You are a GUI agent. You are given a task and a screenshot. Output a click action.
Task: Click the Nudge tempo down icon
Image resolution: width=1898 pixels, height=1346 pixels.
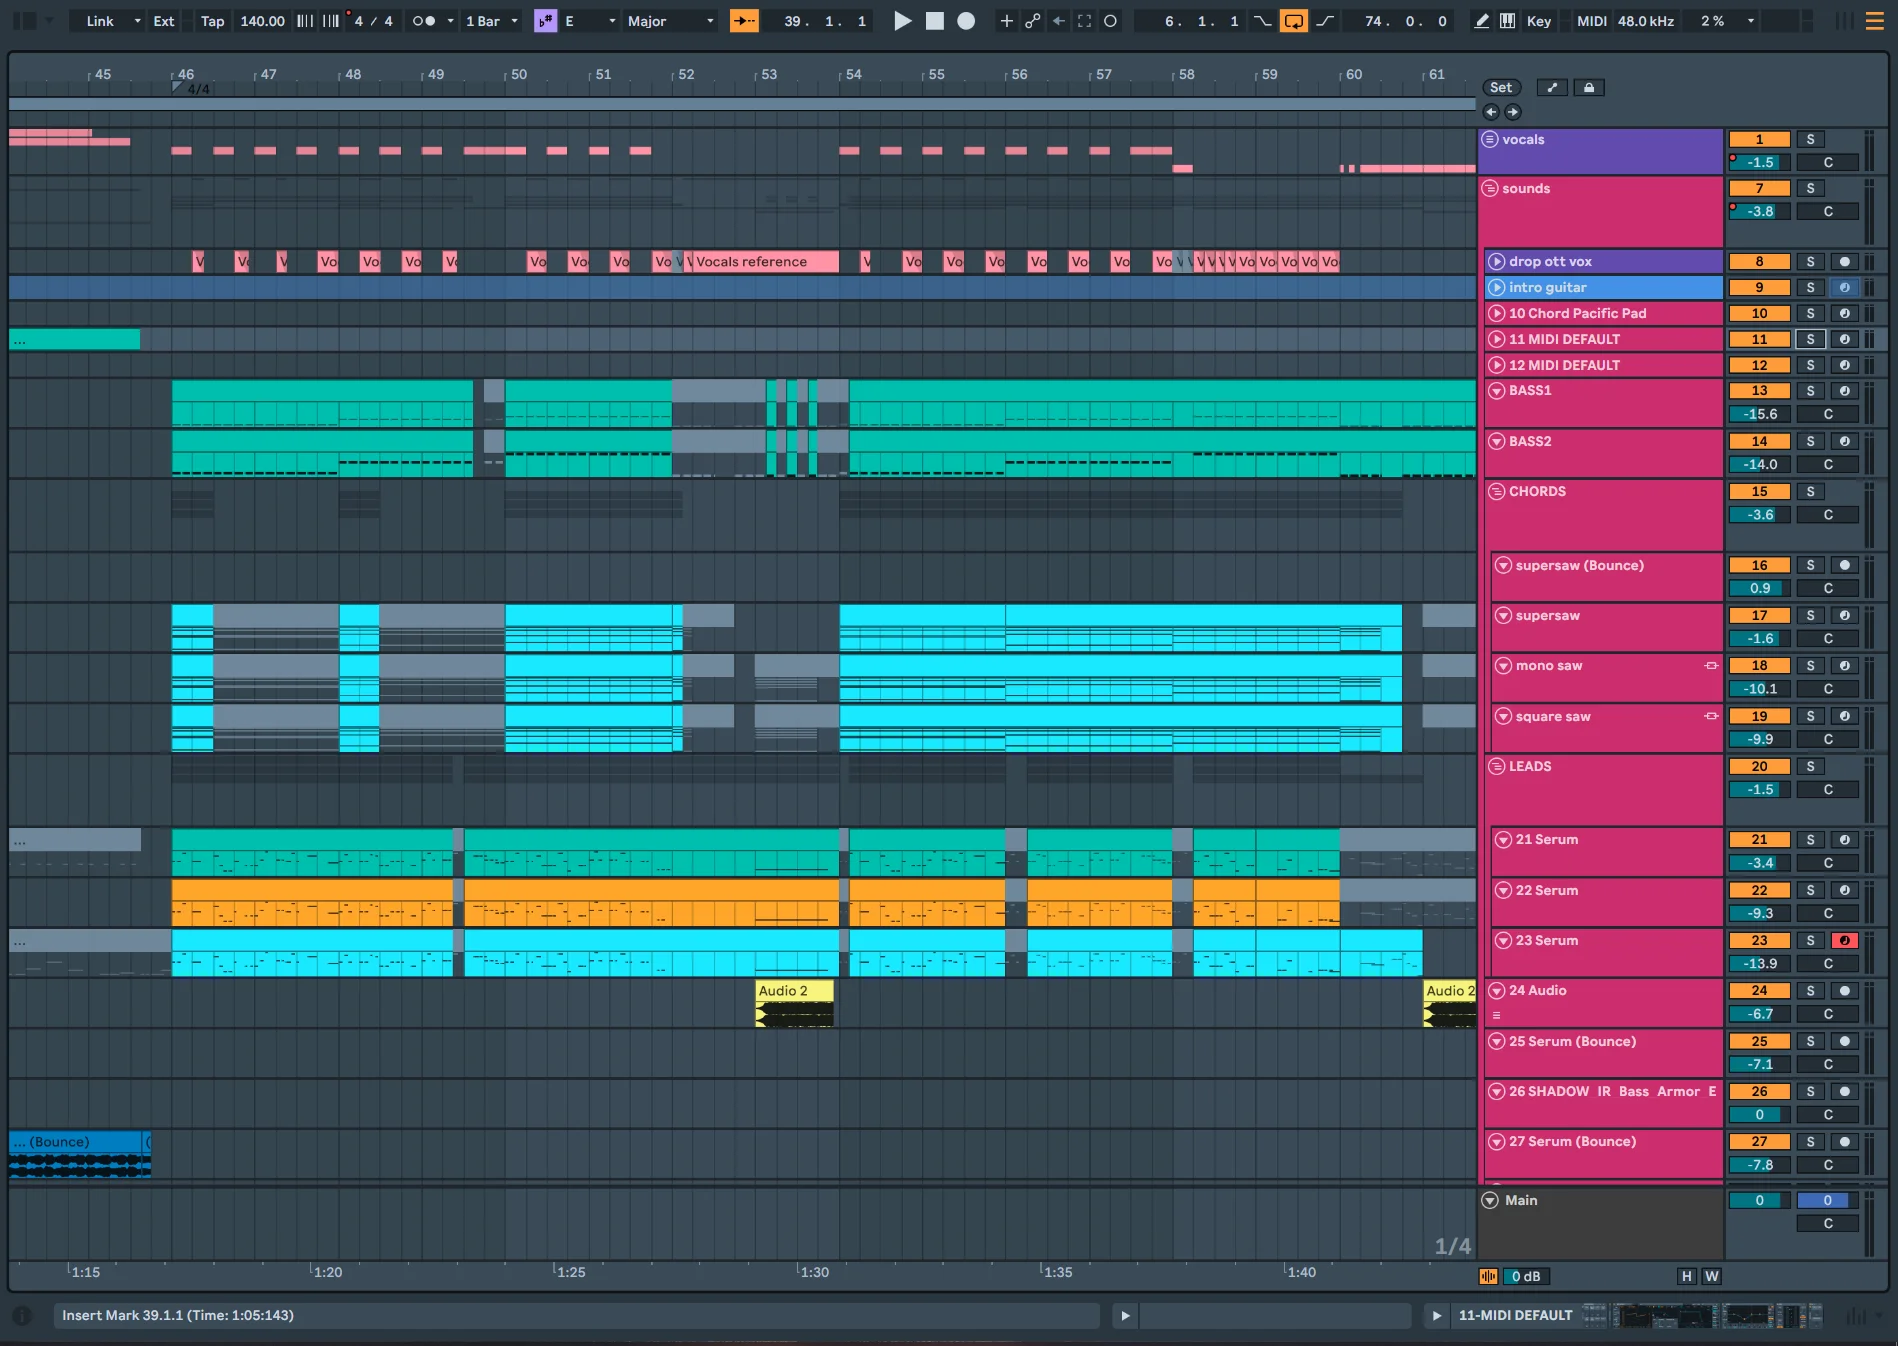point(305,21)
